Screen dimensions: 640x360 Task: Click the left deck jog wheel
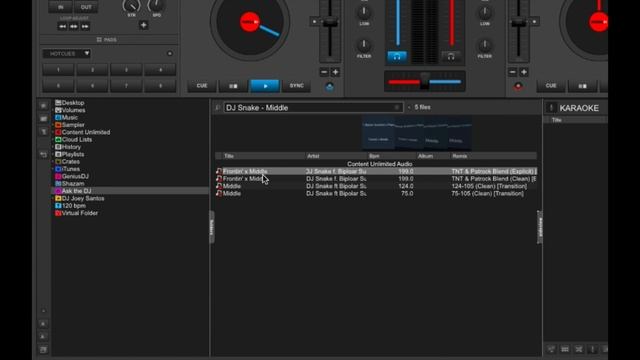point(250,22)
